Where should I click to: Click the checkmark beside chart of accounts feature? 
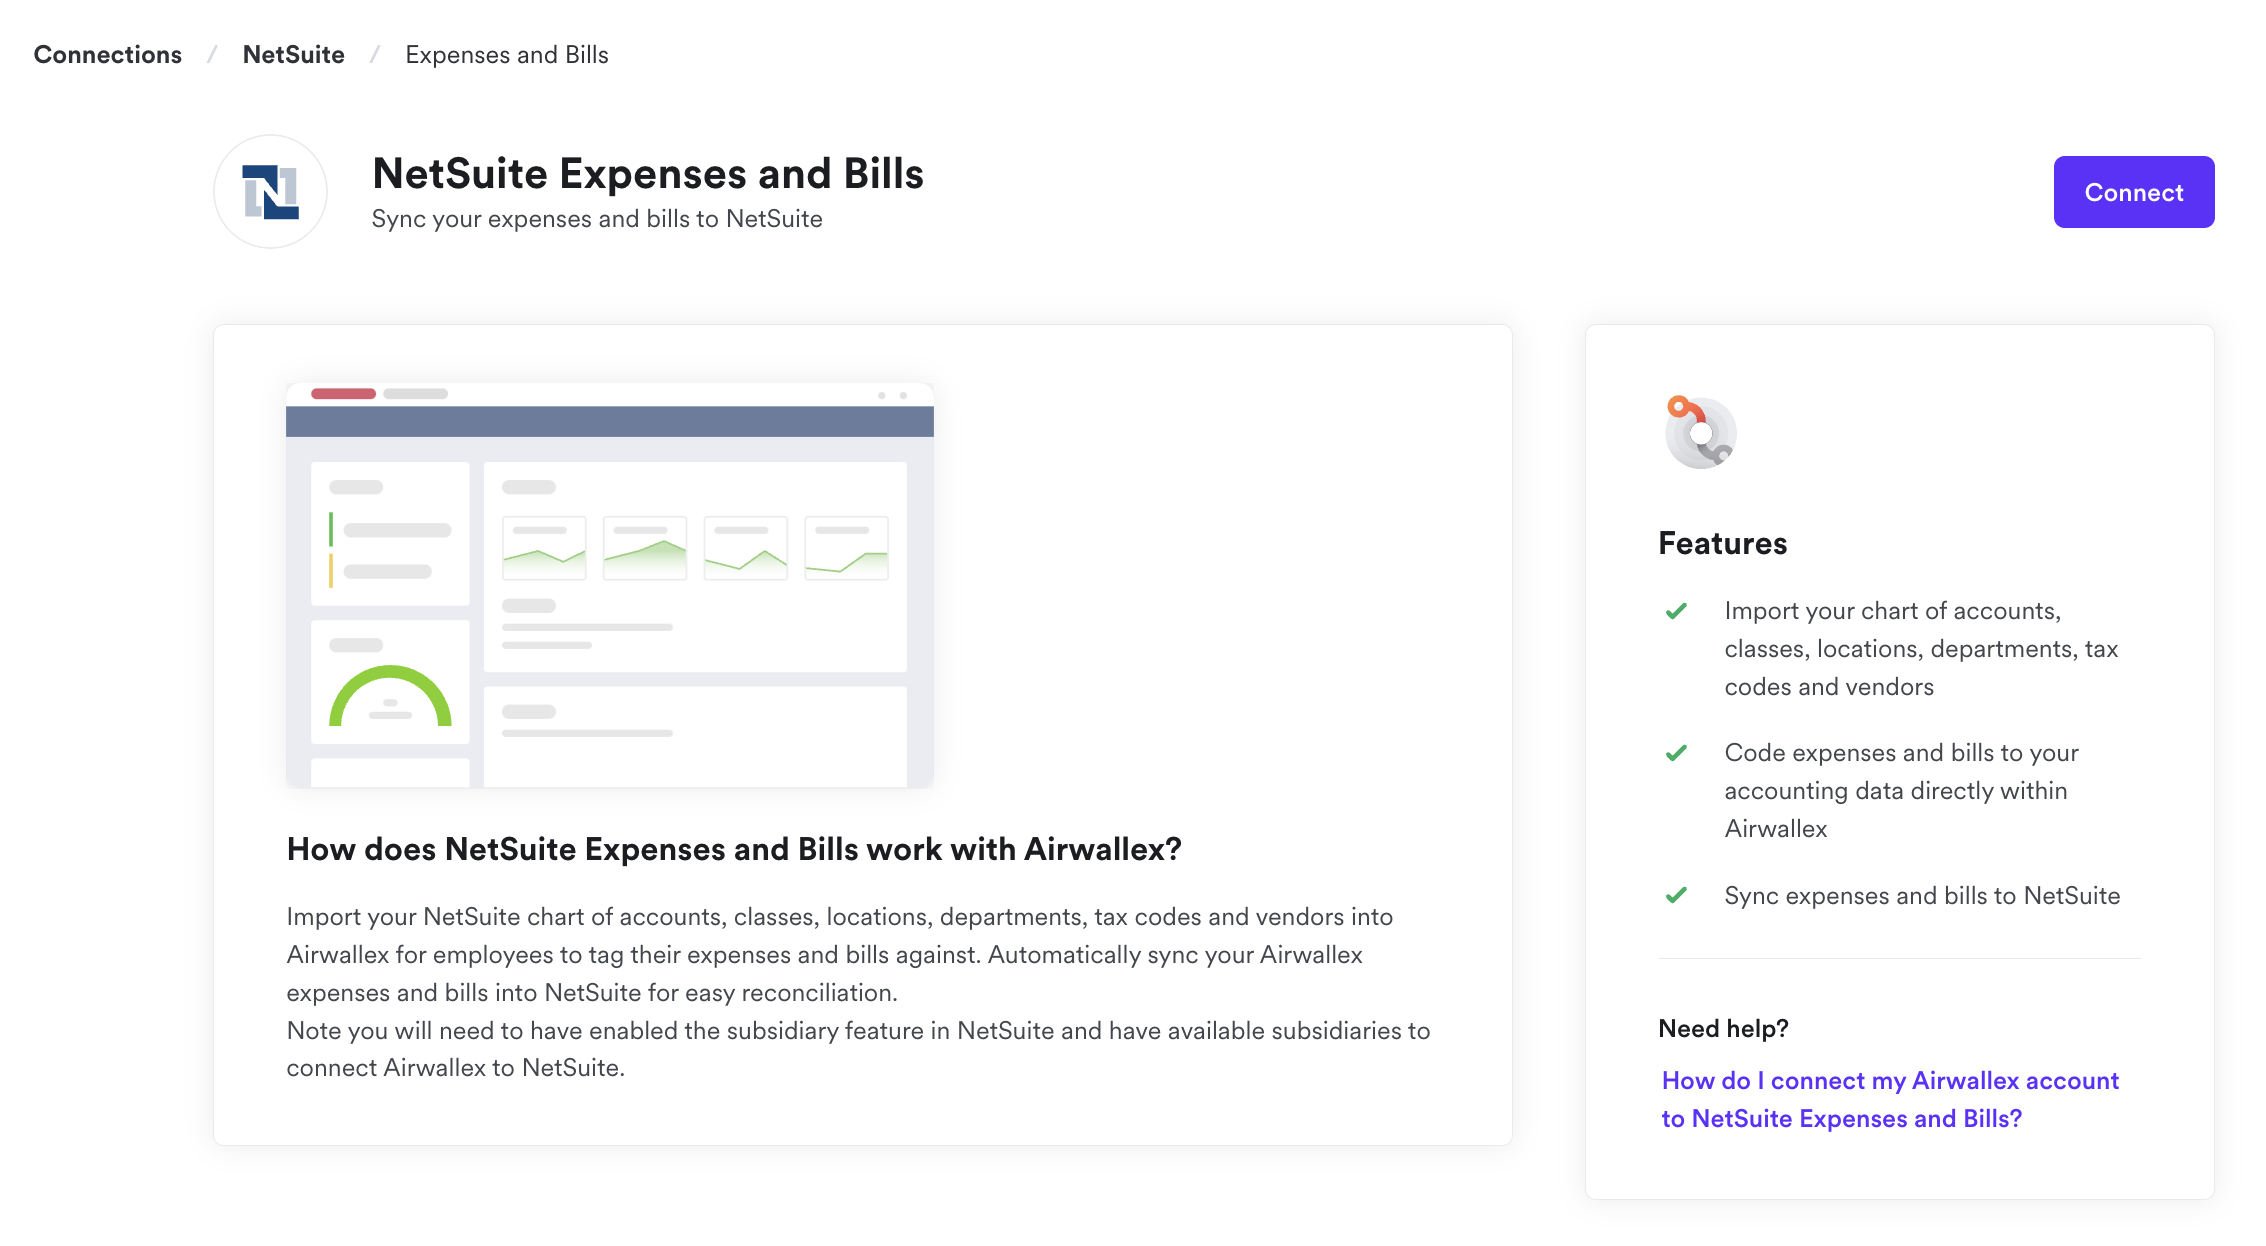click(x=1677, y=611)
